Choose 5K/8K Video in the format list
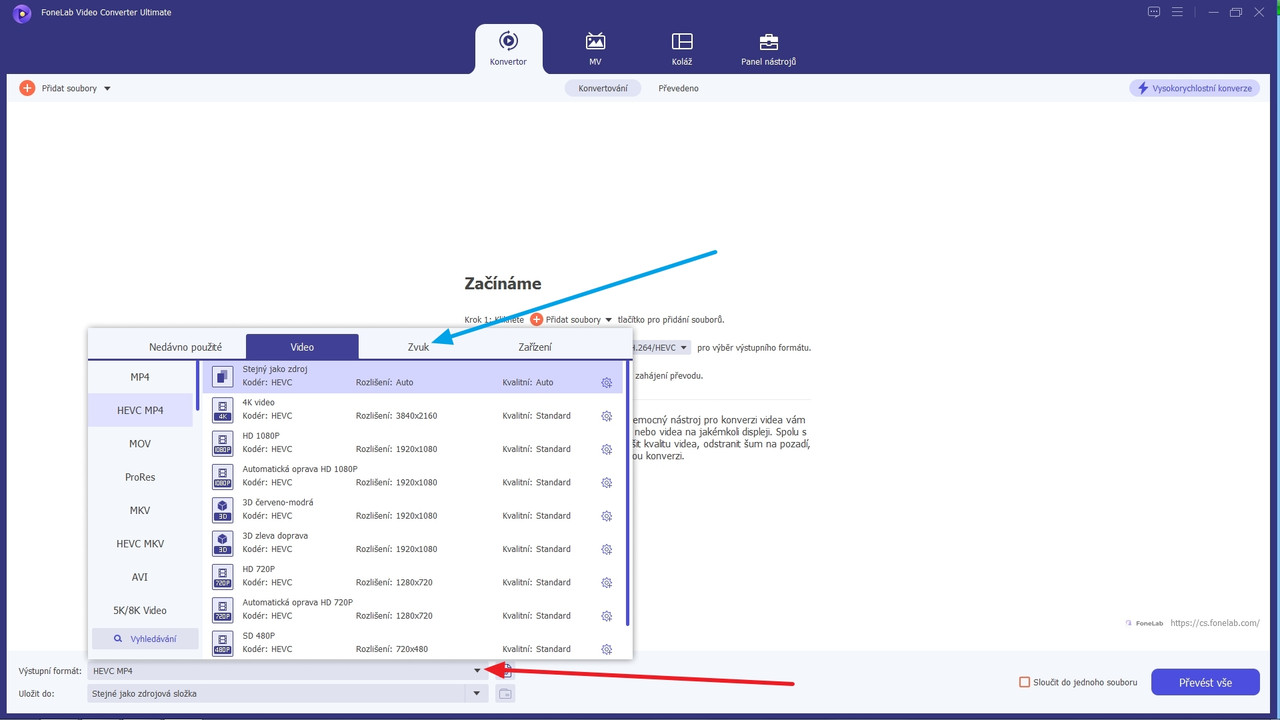This screenshot has width=1280, height=720. [x=140, y=610]
